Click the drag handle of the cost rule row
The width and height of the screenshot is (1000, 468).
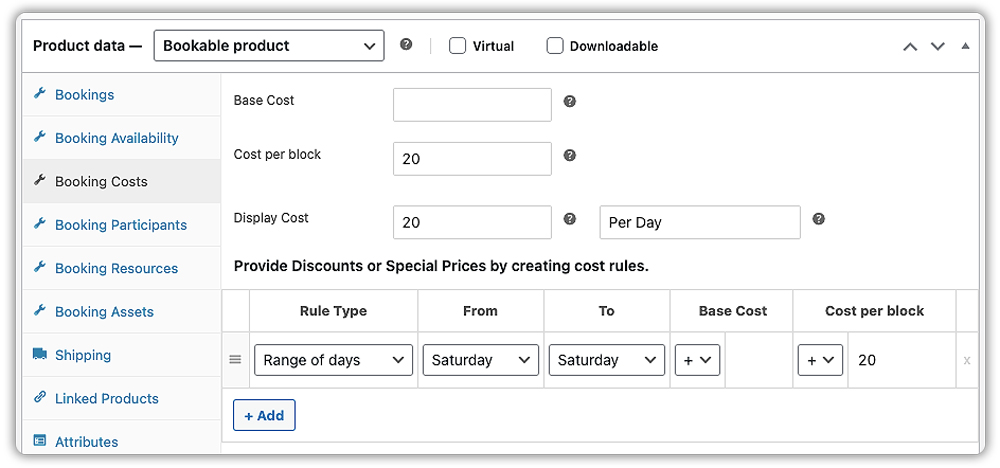click(x=235, y=360)
